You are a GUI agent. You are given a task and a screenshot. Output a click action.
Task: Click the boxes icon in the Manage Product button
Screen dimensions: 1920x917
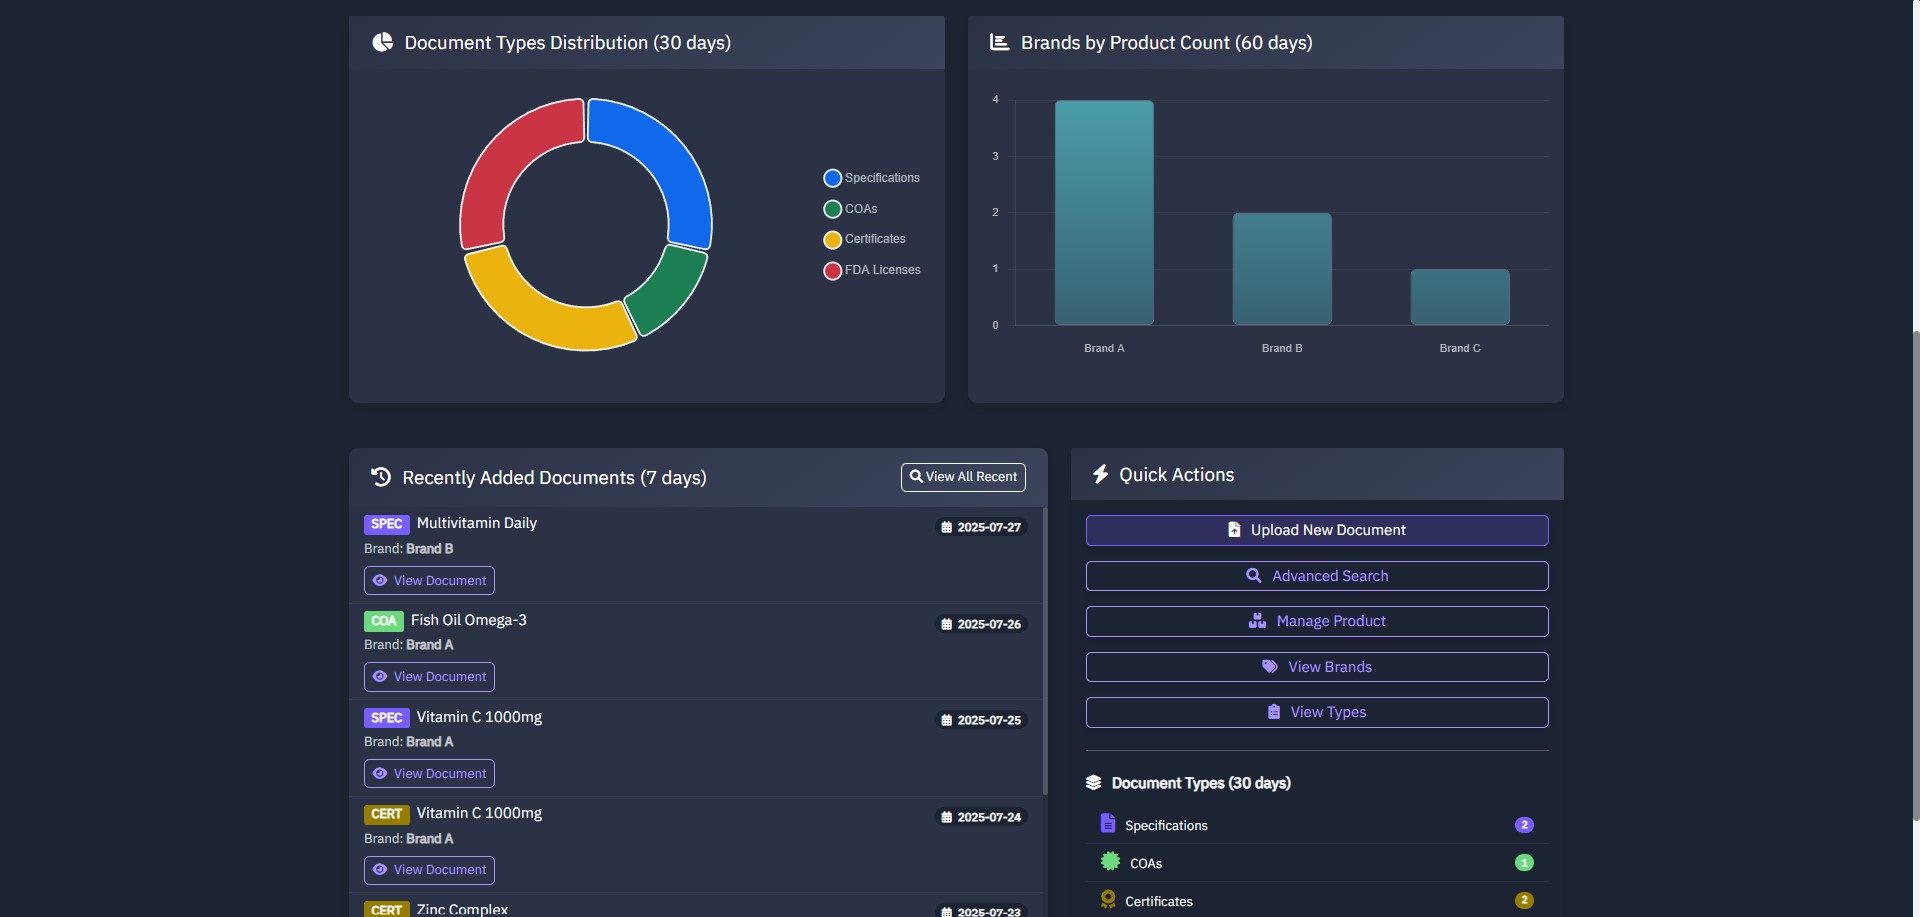click(1257, 621)
